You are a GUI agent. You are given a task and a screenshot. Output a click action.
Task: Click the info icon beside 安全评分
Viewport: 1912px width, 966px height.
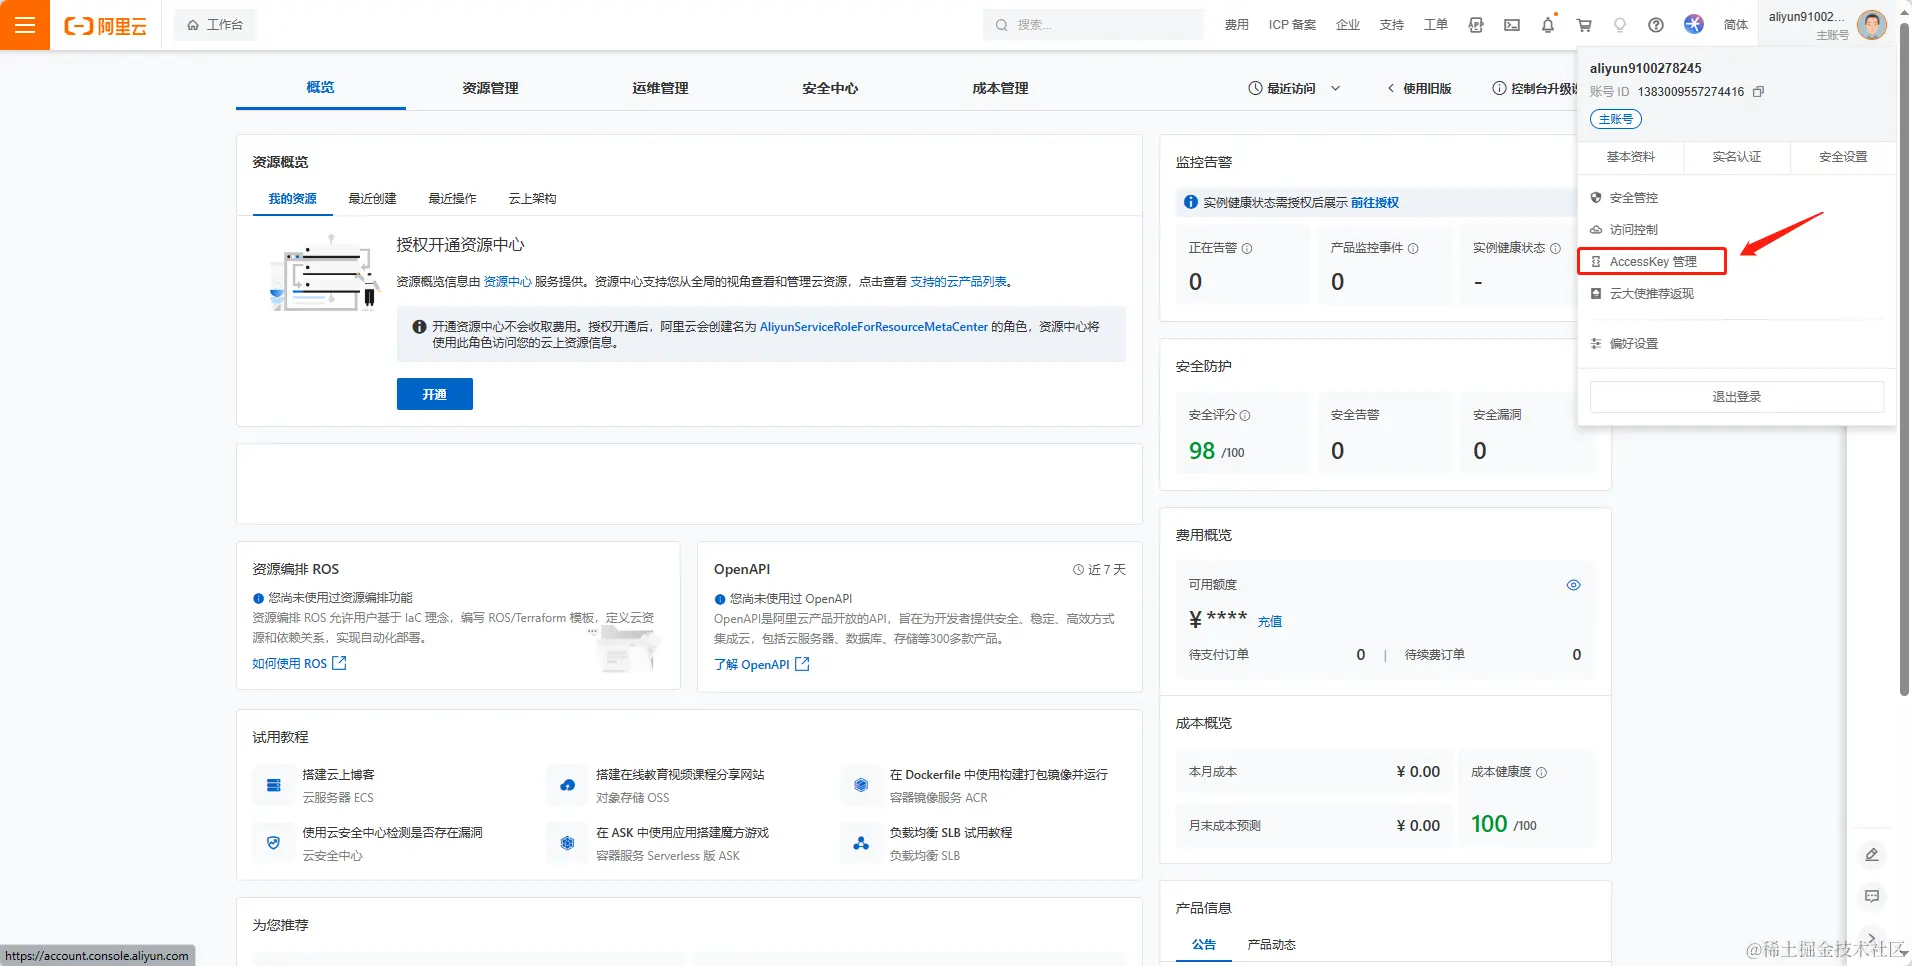click(1245, 415)
